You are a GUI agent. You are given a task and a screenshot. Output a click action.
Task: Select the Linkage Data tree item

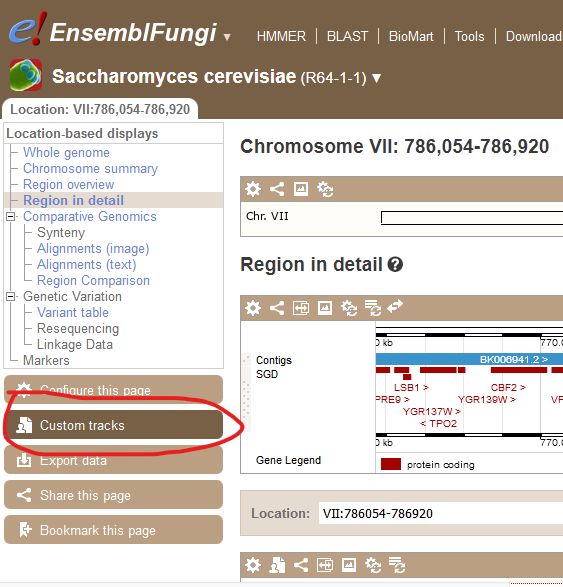pyautogui.click(x=75, y=344)
